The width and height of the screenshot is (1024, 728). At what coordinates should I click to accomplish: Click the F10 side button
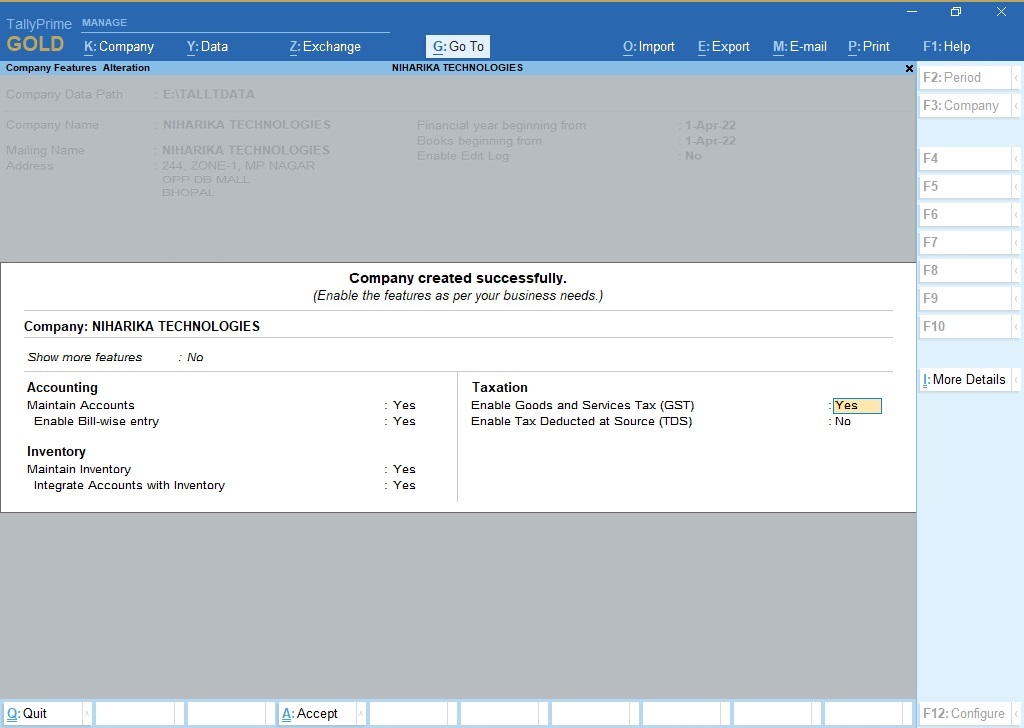[965, 326]
